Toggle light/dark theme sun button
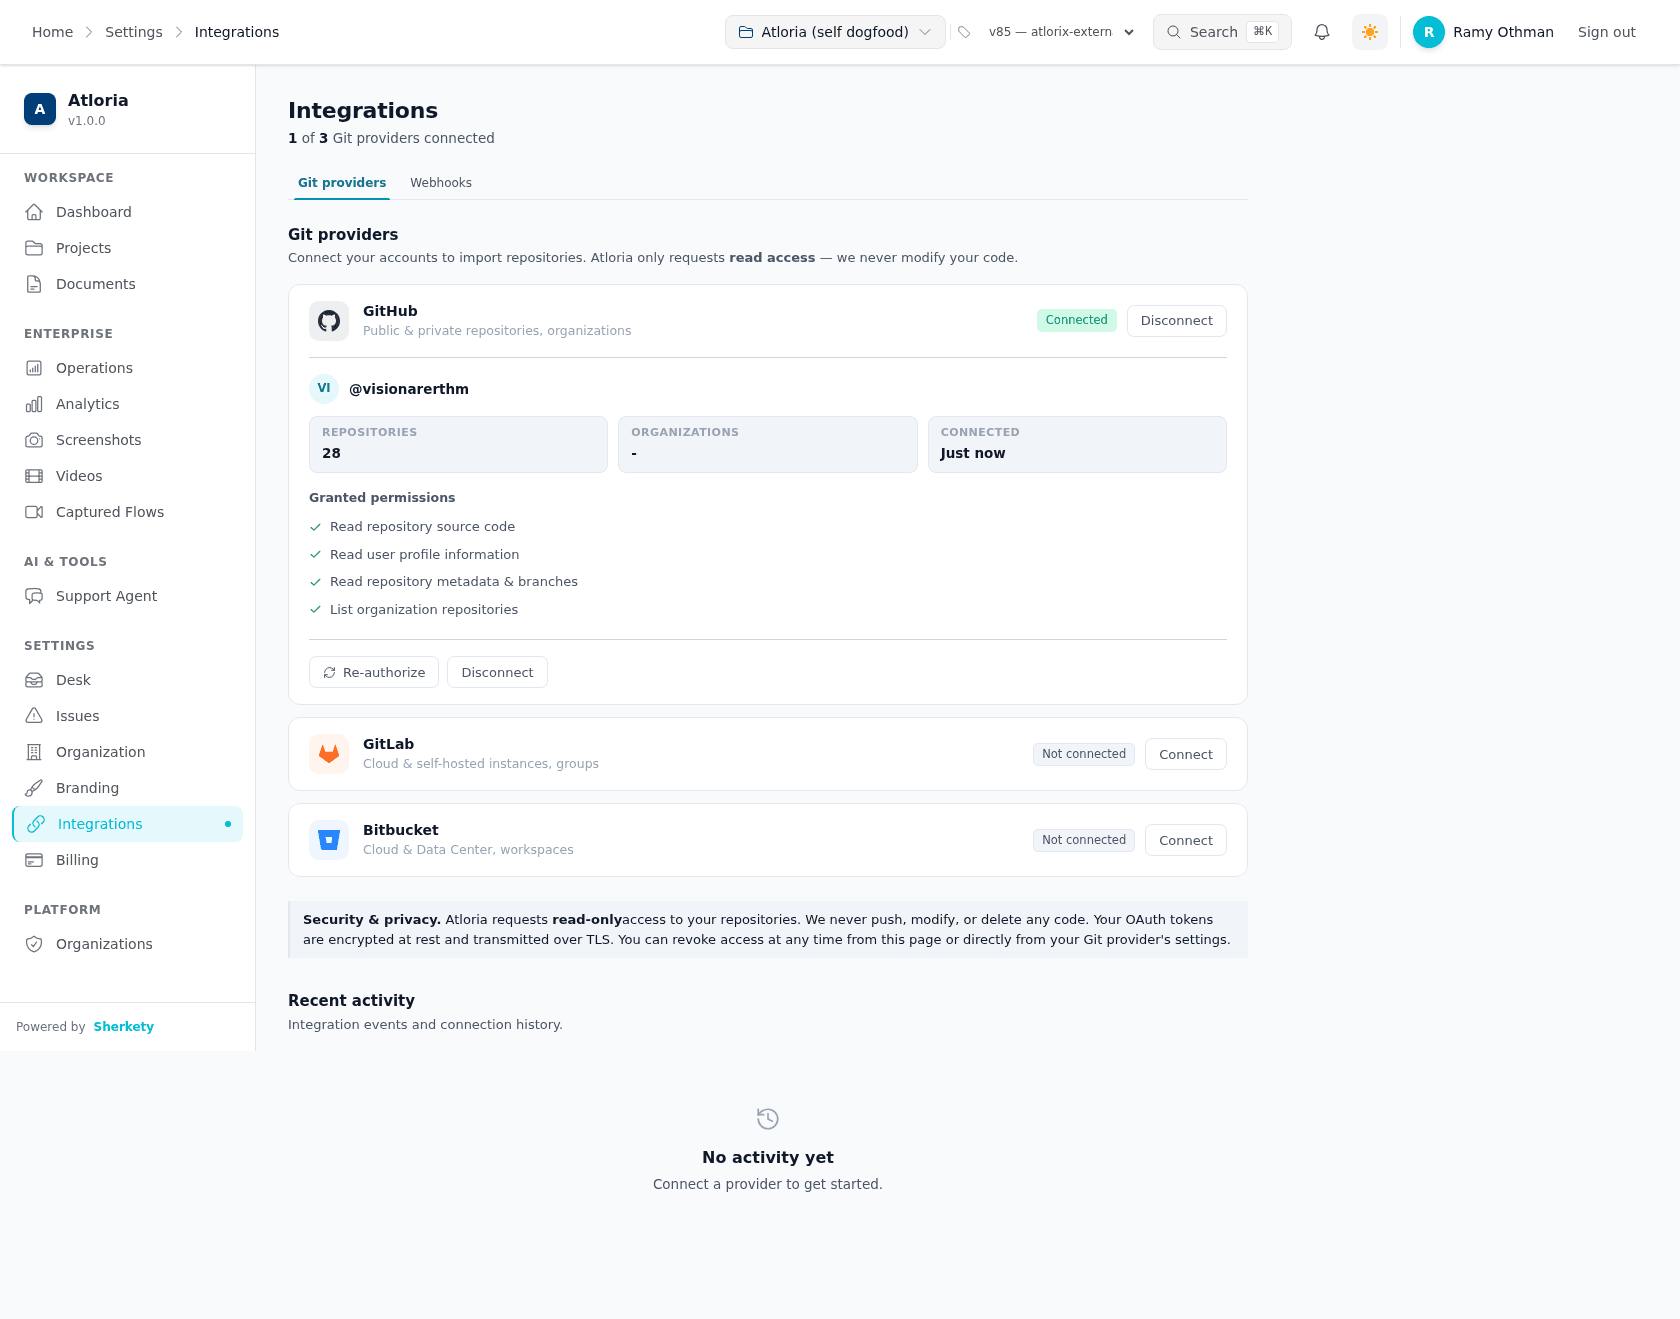Viewport: 1680px width, 1319px height. coord(1370,32)
